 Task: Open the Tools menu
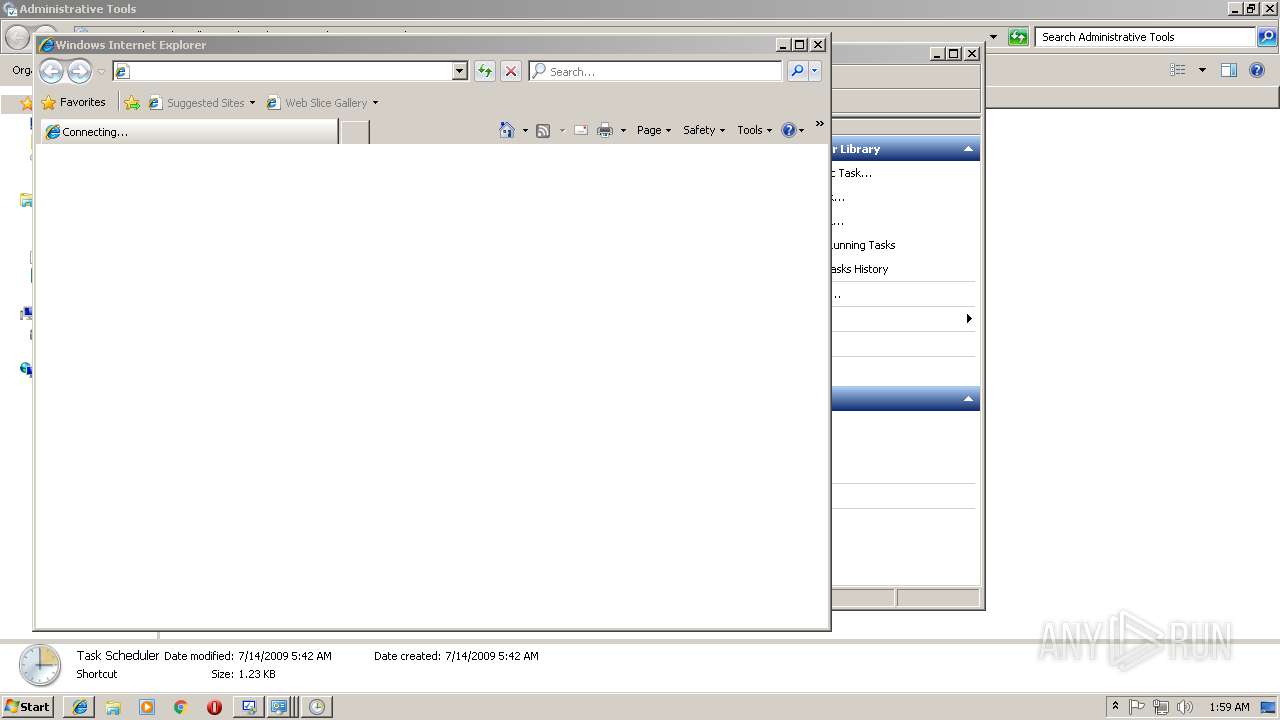click(755, 130)
